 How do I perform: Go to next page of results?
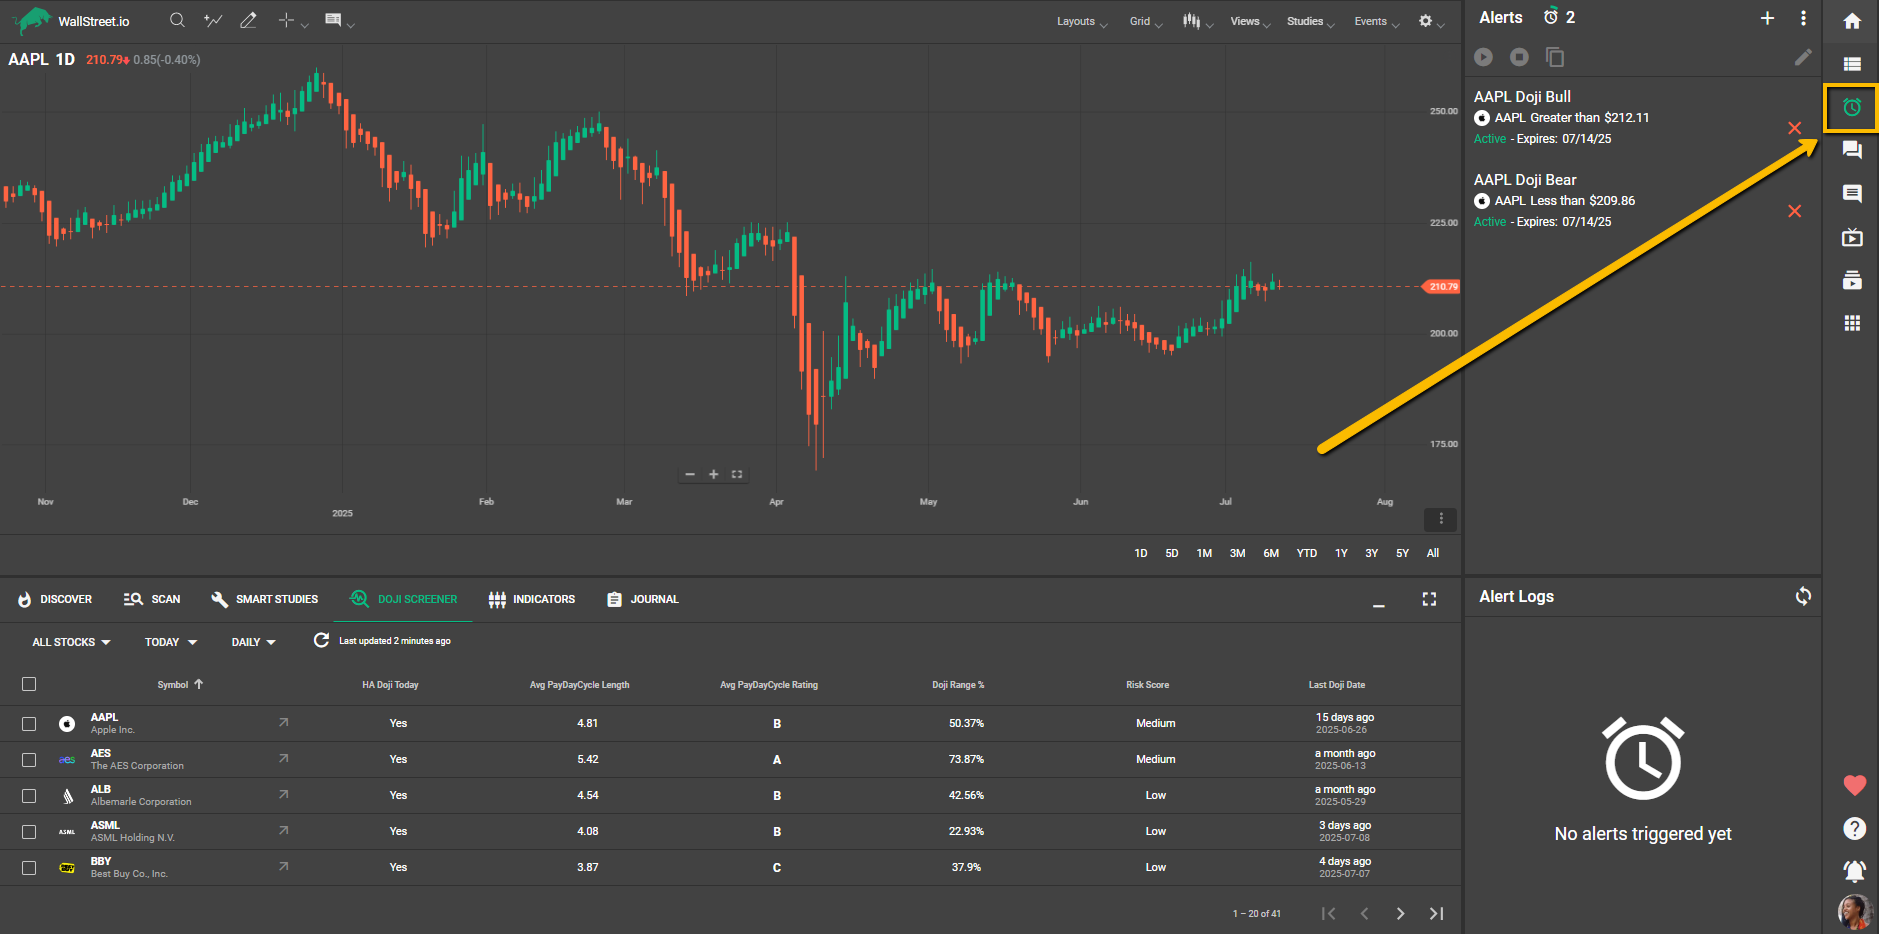(x=1400, y=913)
